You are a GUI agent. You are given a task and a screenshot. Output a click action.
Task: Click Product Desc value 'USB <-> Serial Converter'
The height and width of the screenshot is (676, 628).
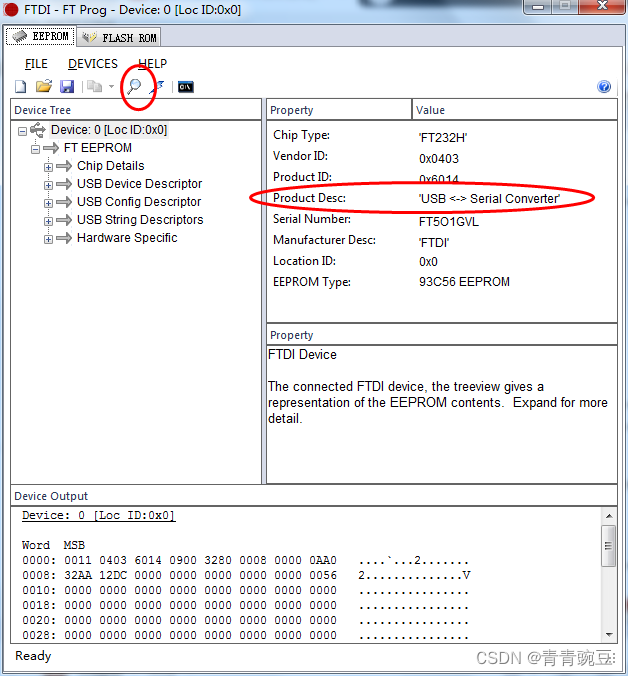click(x=489, y=199)
